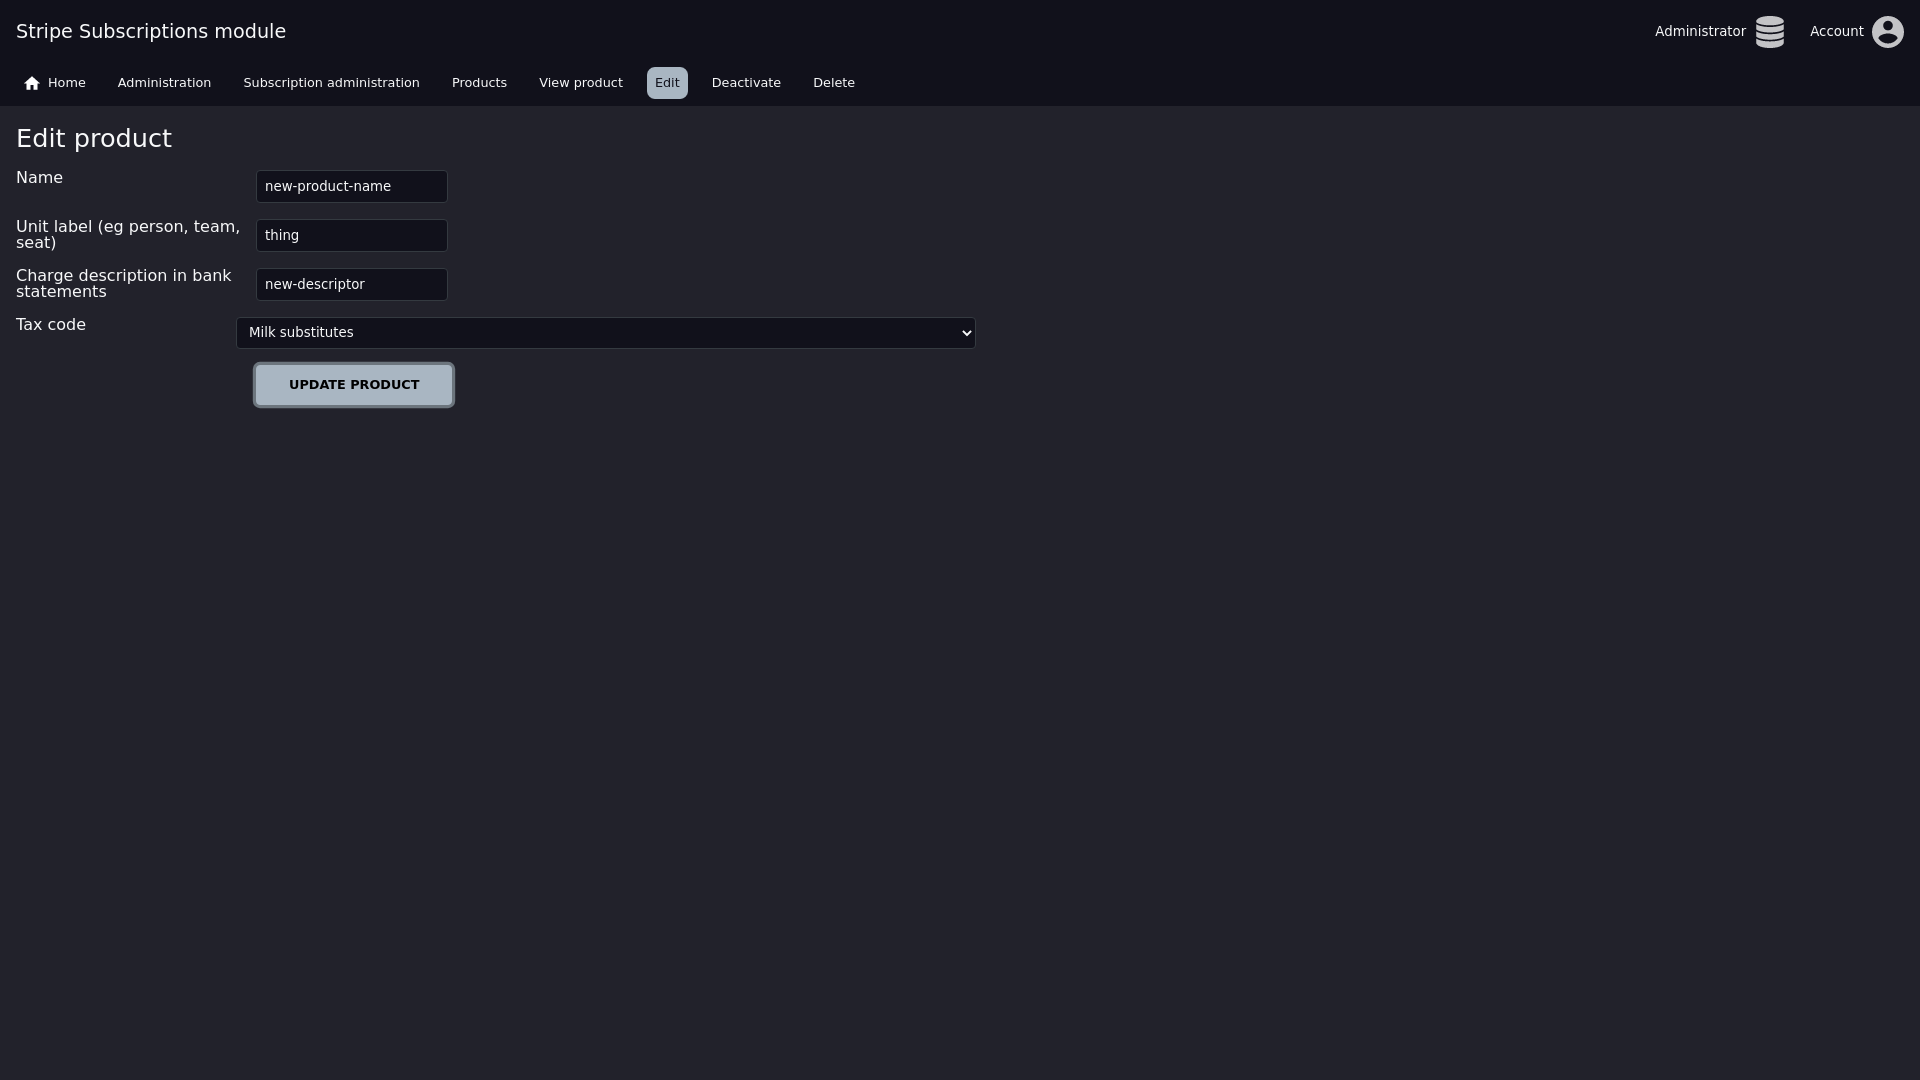Screen dimensions: 1920x1080
Task: Click the Account text label
Action: (1836, 32)
